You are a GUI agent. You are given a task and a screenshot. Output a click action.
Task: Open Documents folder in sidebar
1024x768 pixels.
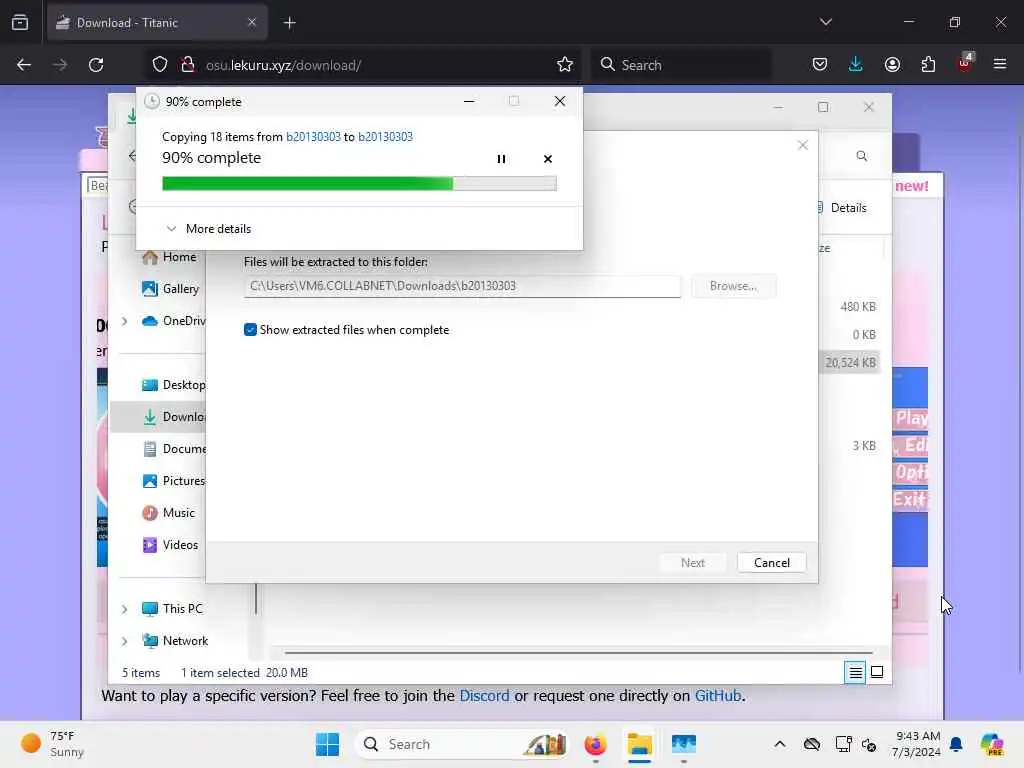pyautogui.click(x=172, y=449)
